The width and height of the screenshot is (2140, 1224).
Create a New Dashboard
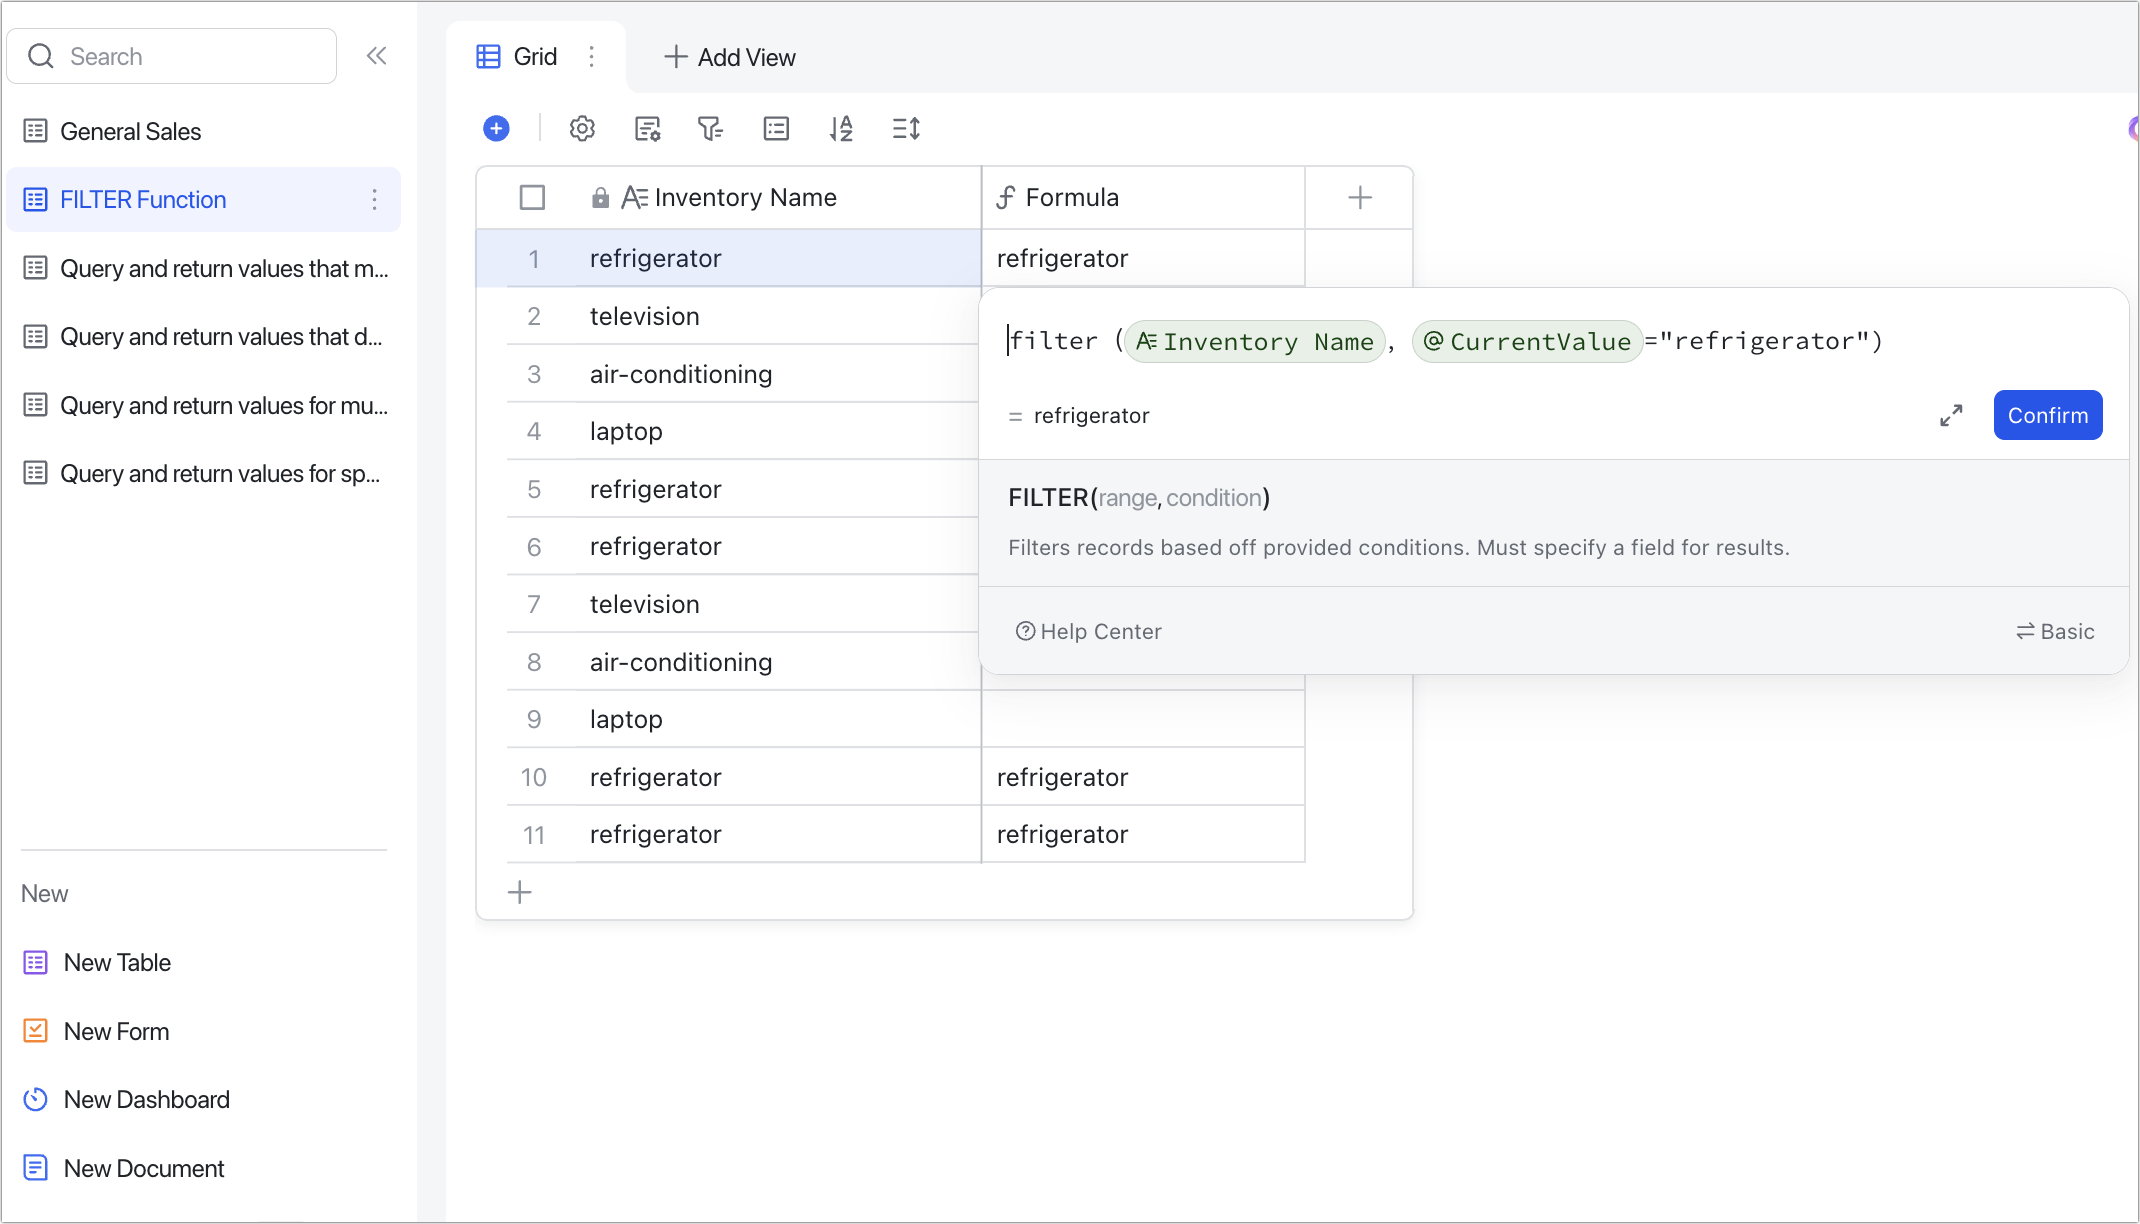pyautogui.click(x=146, y=1099)
